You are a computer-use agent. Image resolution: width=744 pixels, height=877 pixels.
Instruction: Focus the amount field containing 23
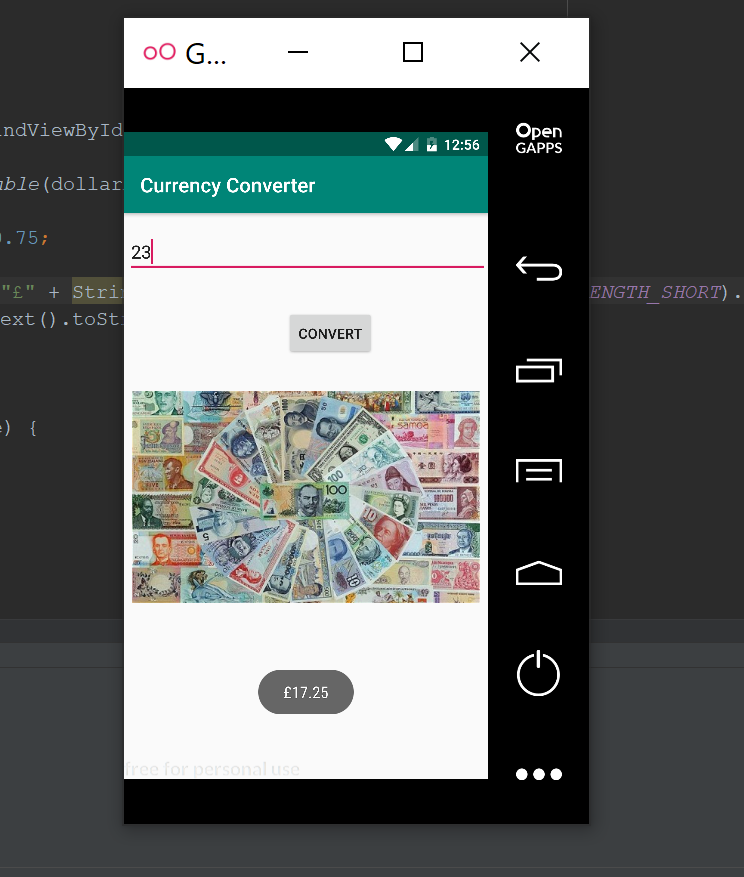(306, 253)
